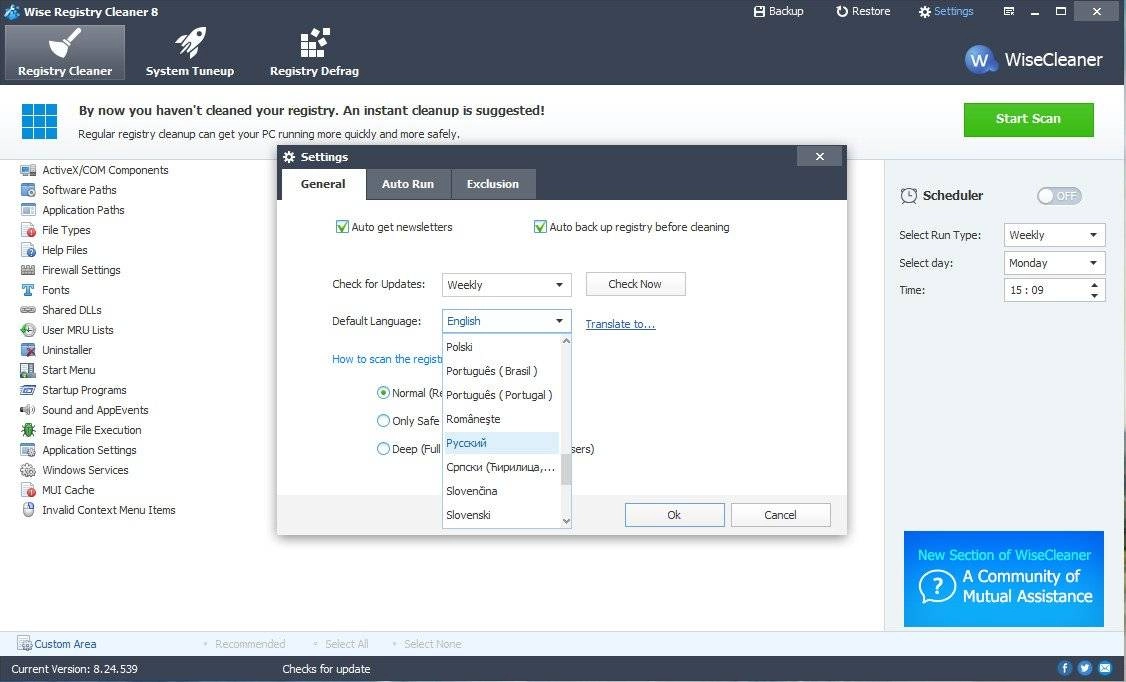
Task: Select the Only Safe scan radio button
Action: click(x=383, y=421)
